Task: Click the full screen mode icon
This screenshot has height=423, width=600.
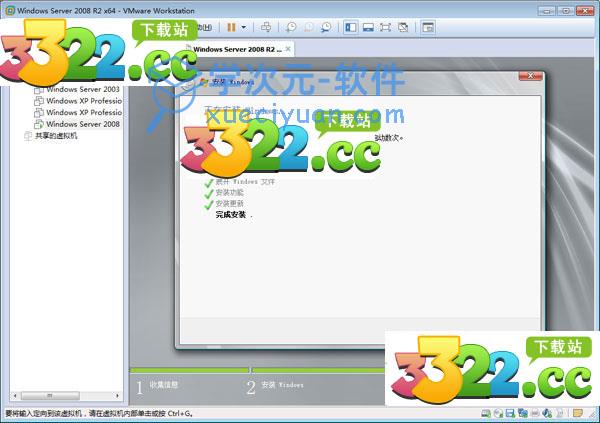Action: [x=385, y=27]
